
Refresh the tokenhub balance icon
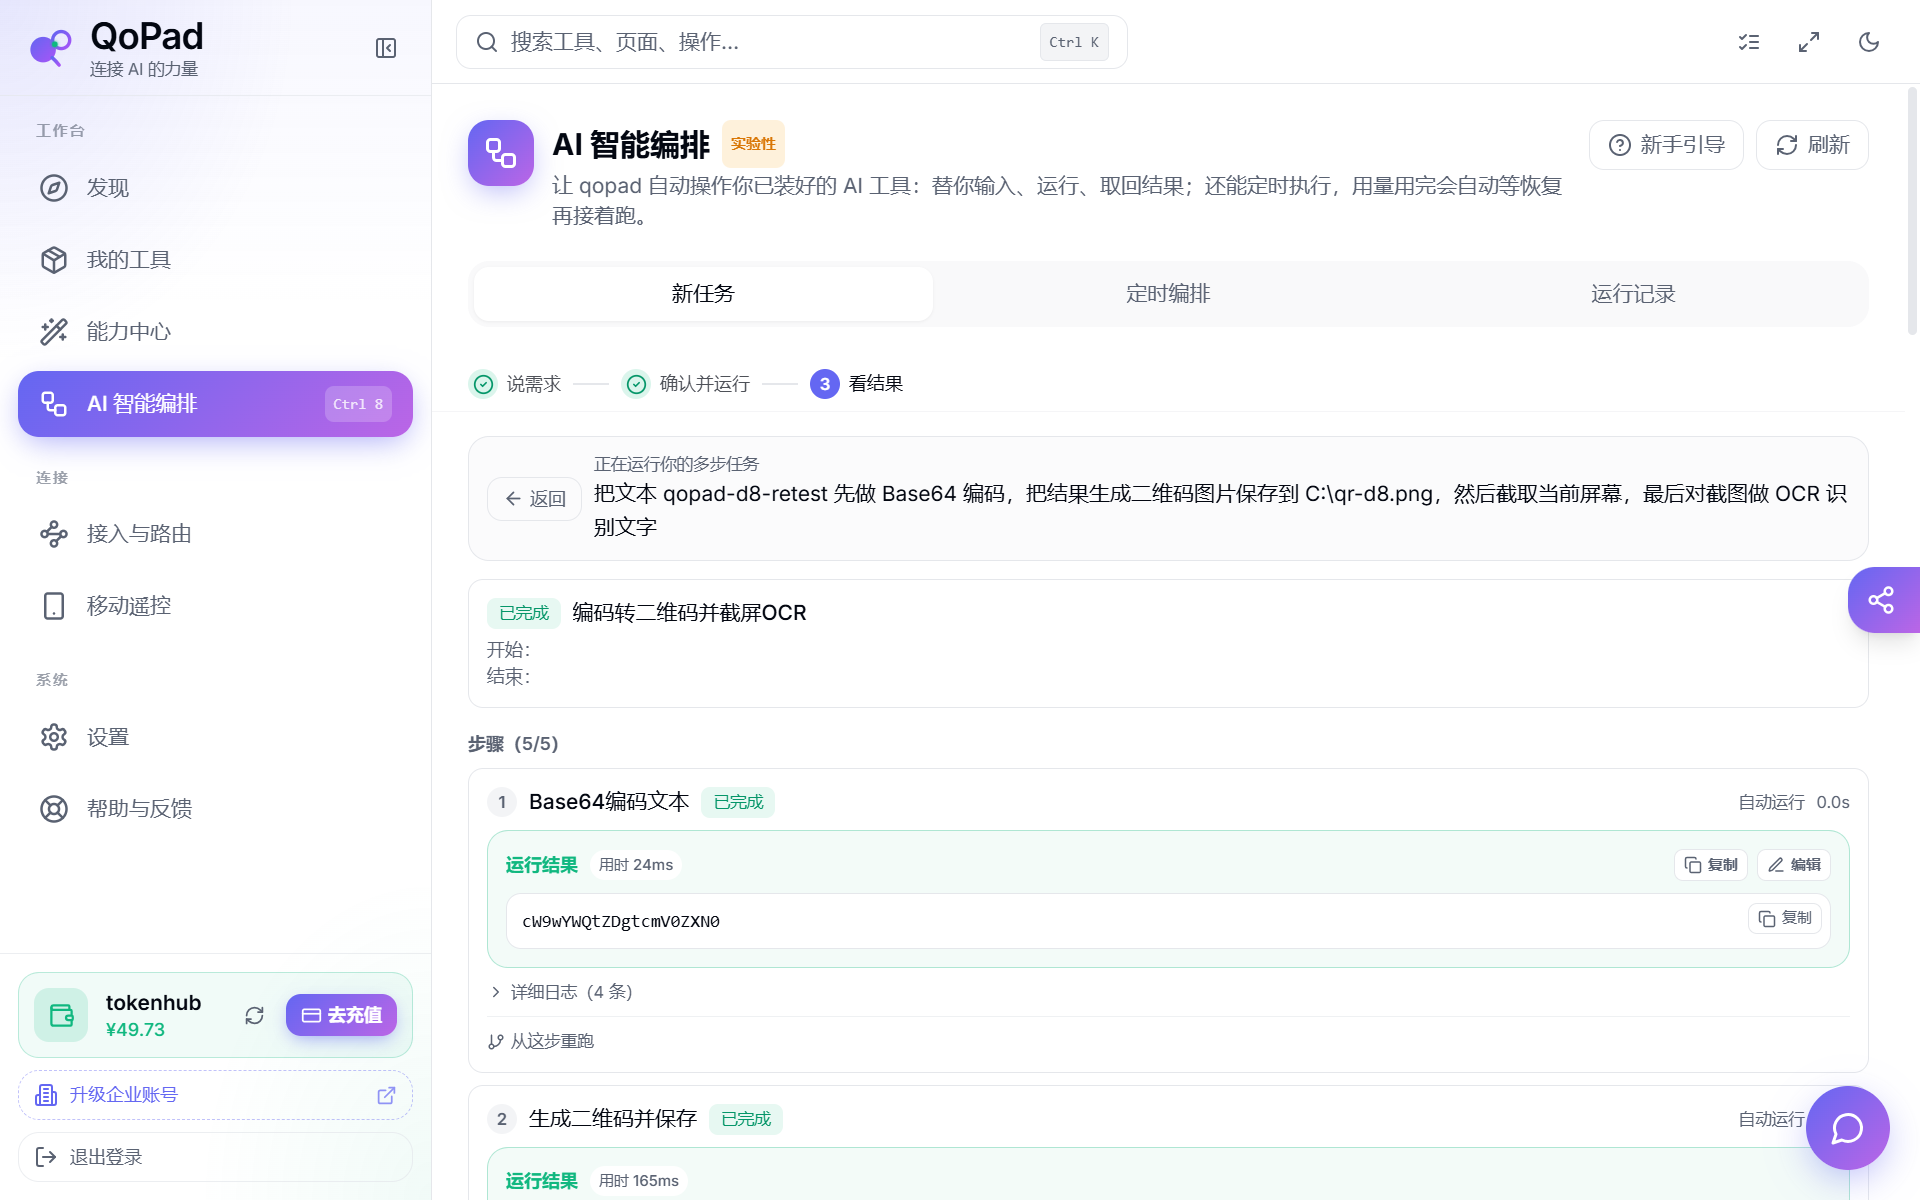tap(254, 1015)
